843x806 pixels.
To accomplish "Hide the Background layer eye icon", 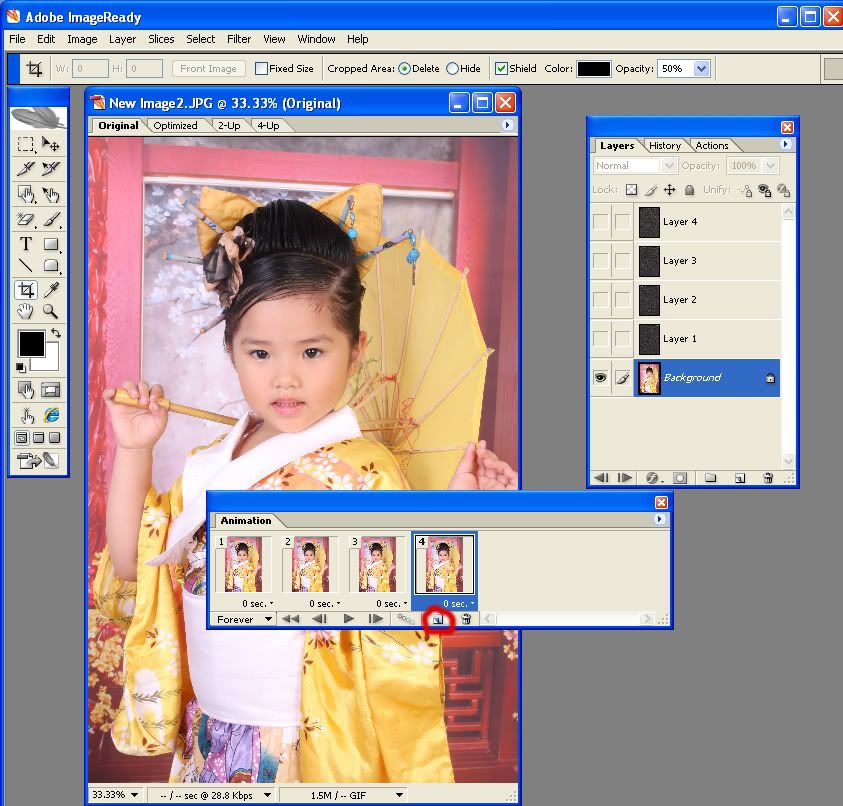I will (x=601, y=378).
